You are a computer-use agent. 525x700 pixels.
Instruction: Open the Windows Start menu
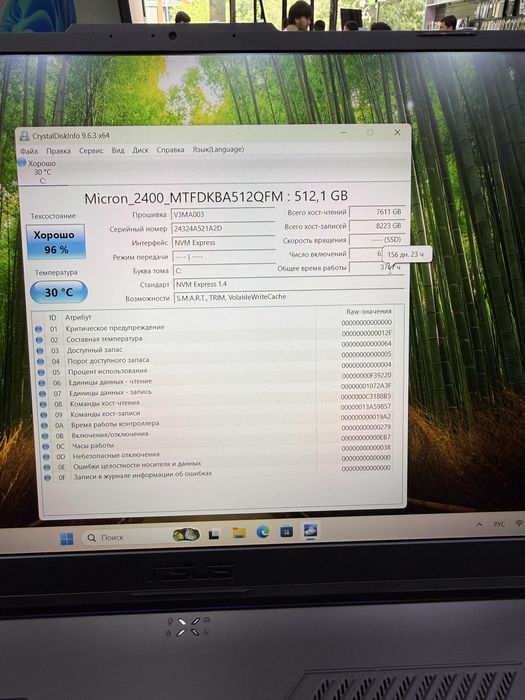[x=67, y=539]
